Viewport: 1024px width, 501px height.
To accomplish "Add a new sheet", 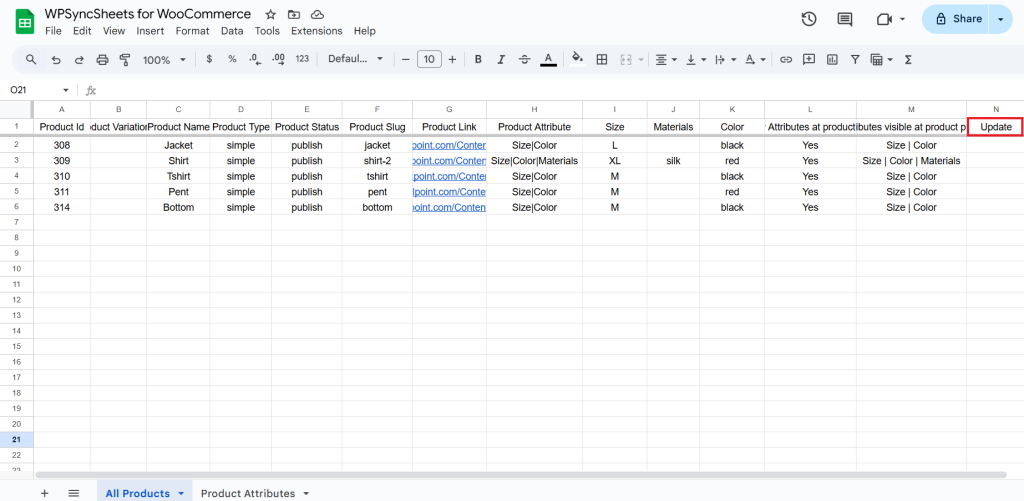I will [44, 493].
